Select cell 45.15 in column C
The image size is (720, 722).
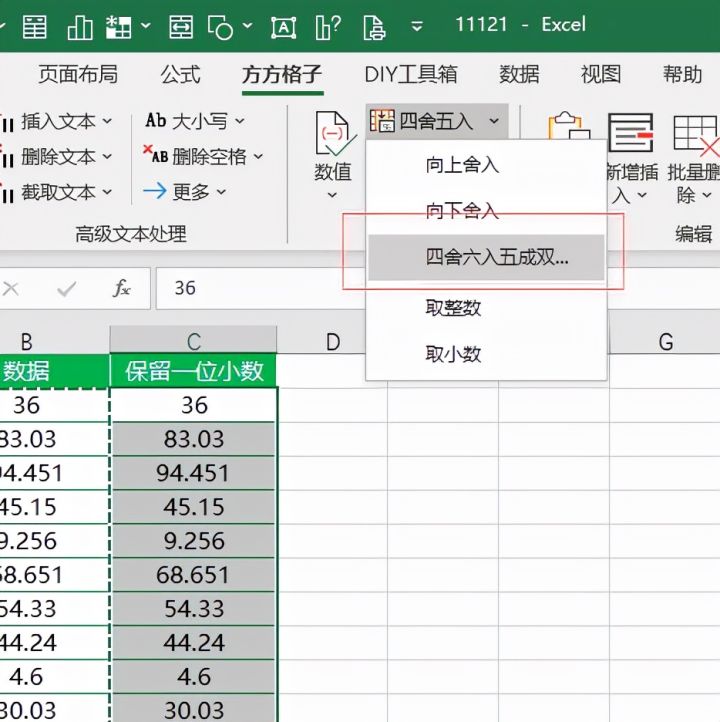coord(194,507)
